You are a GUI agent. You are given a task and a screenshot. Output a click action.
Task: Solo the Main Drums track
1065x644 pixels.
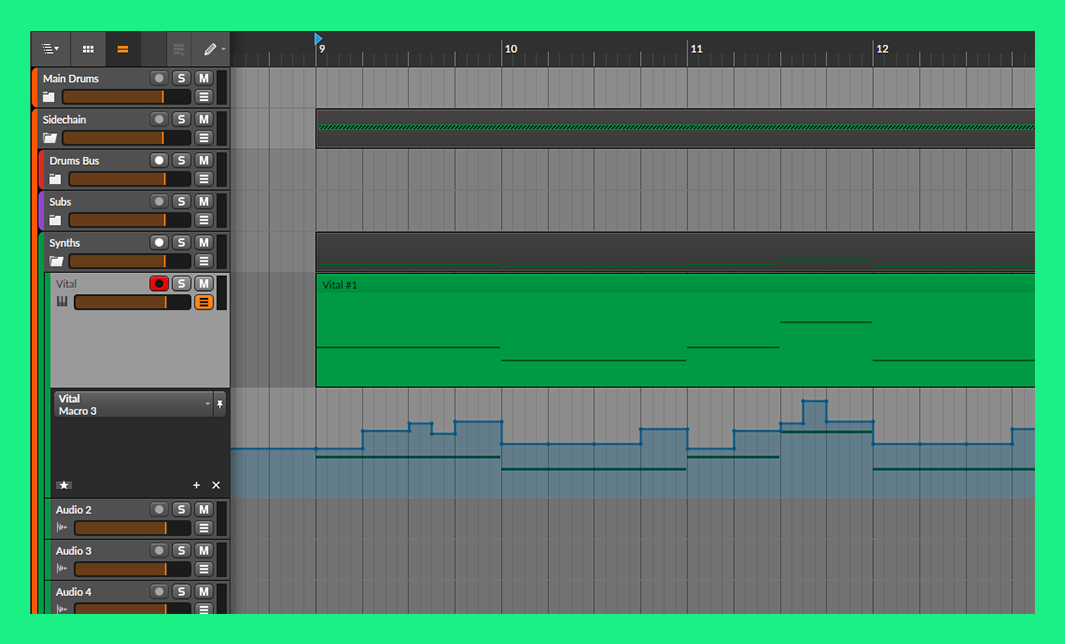pyautogui.click(x=181, y=78)
